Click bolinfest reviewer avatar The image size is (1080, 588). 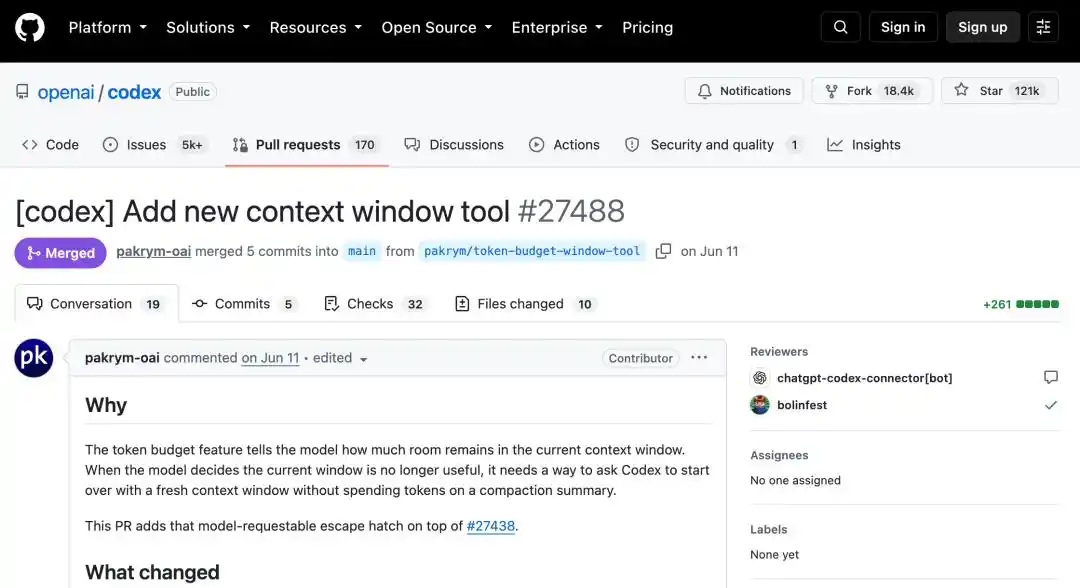760,405
